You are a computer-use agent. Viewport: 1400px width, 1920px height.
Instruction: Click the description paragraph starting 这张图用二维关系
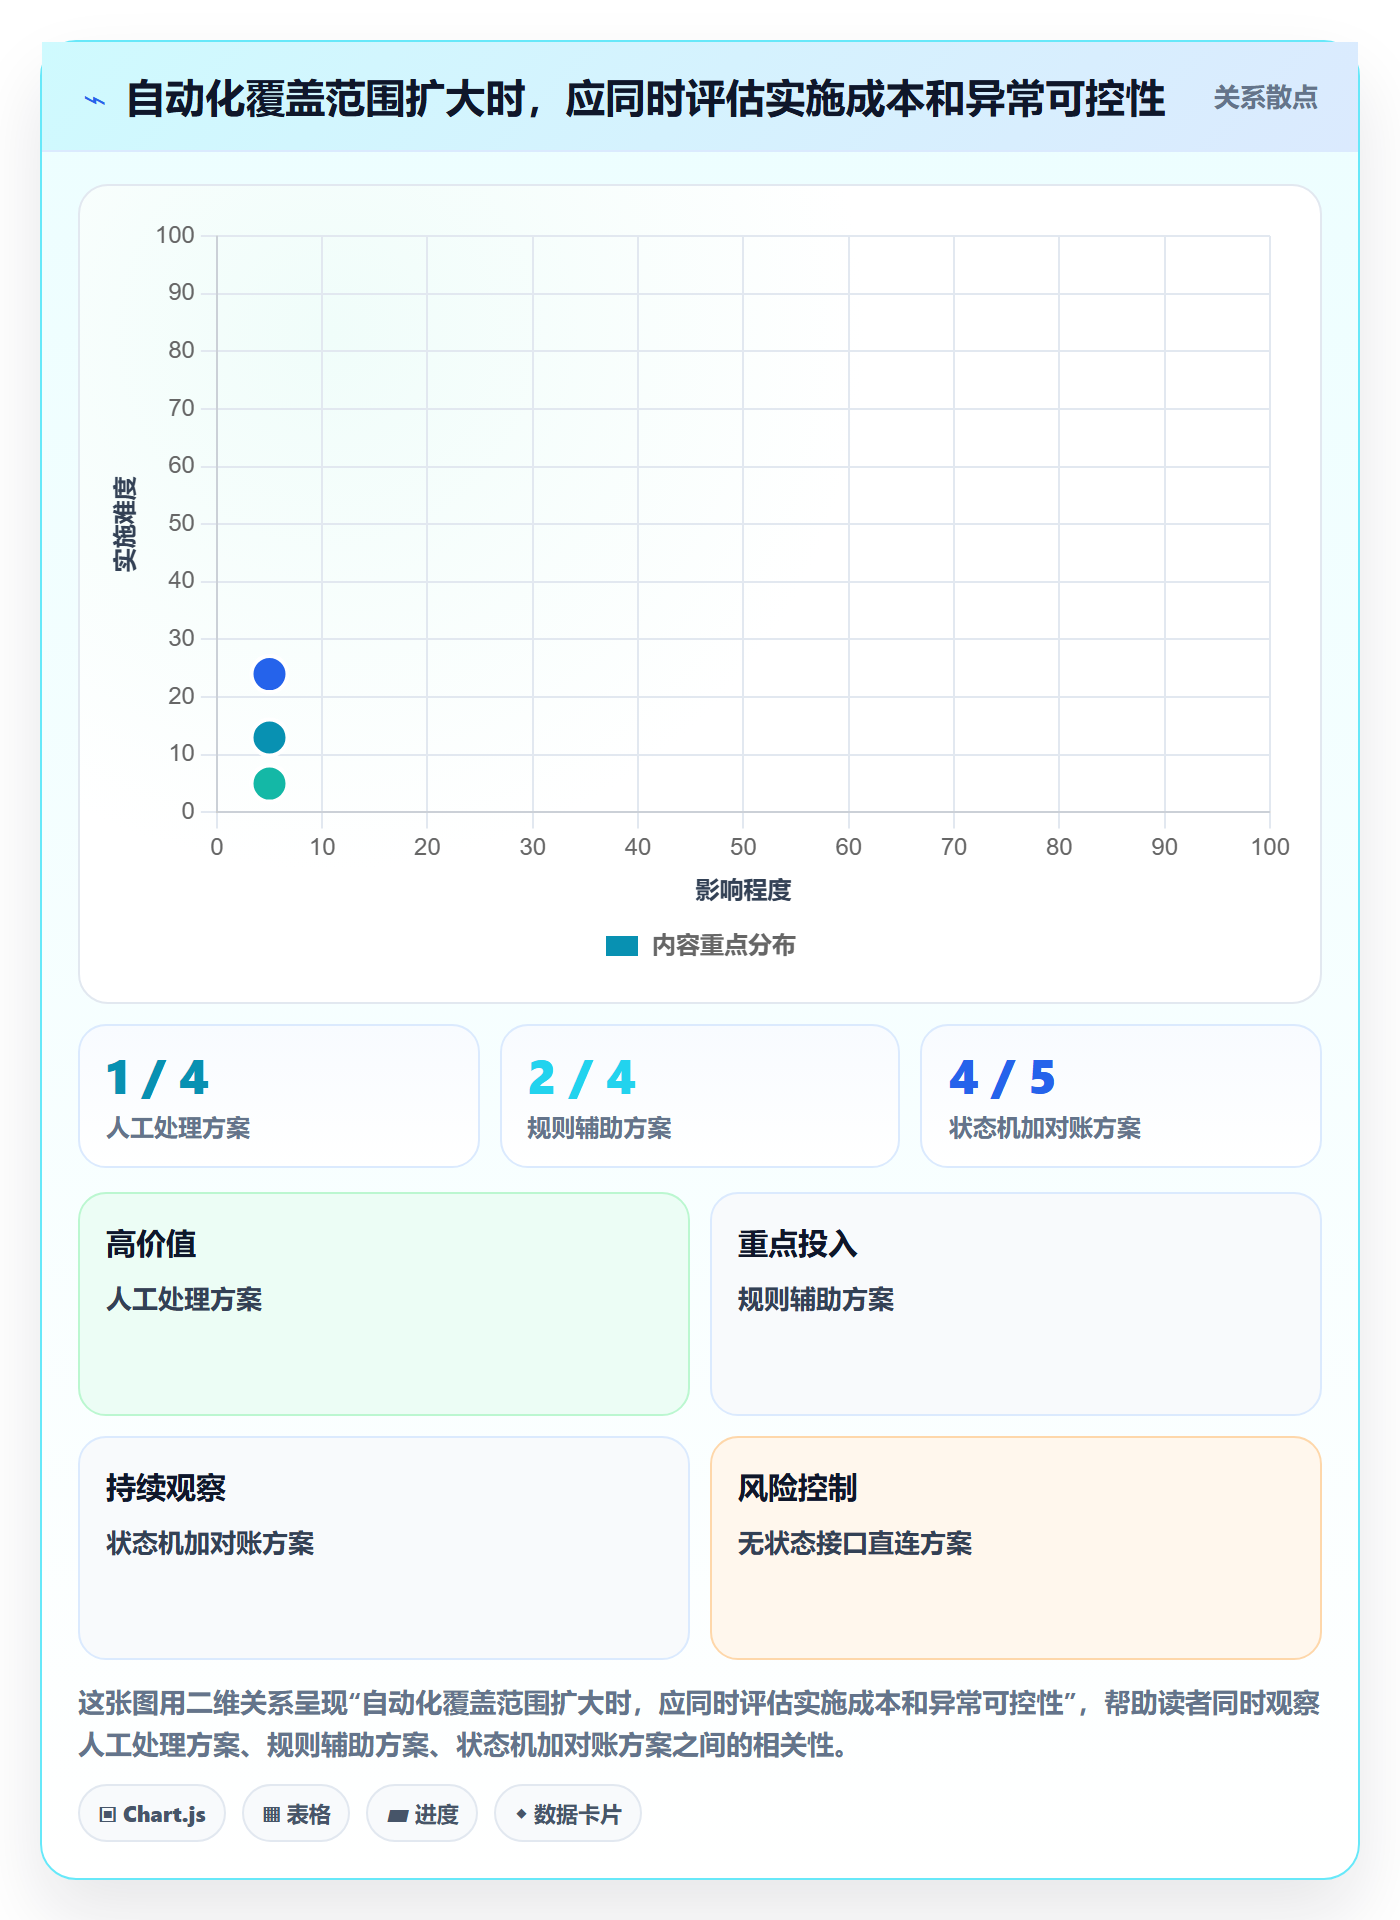pyautogui.click(x=699, y=1724)
